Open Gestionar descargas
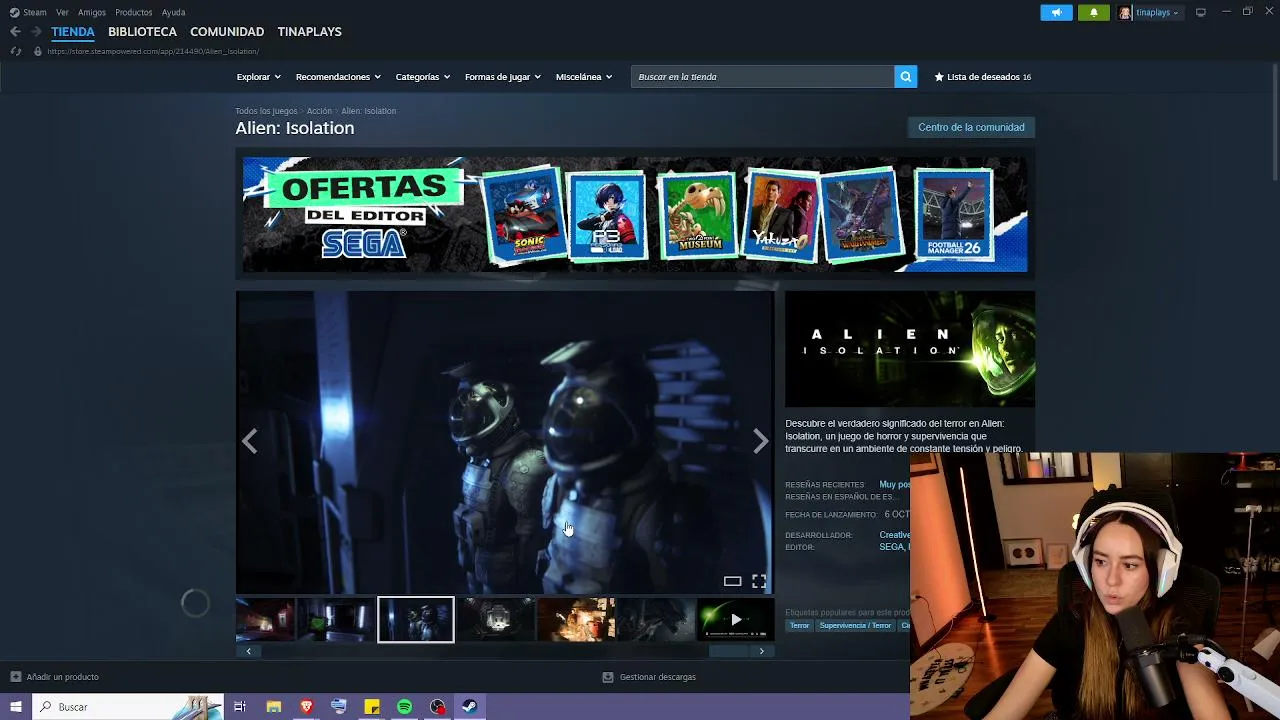Screen dimensions: 1280x720 [x=657, y=677]
